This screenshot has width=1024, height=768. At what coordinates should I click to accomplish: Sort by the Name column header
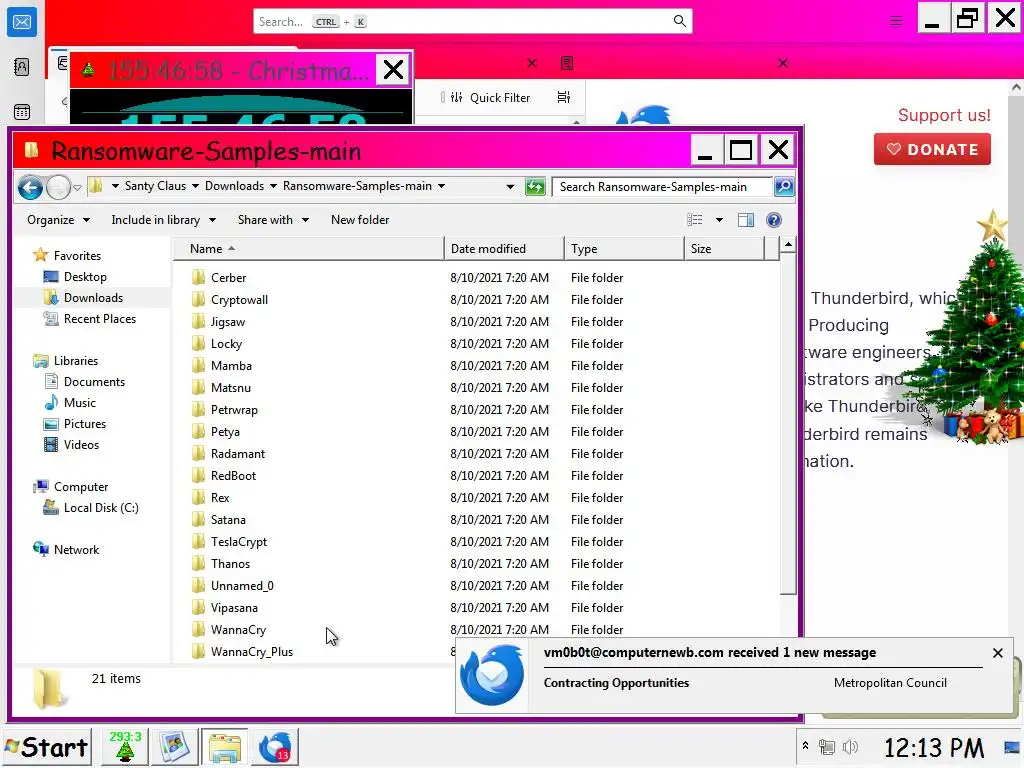click(308, 249)
